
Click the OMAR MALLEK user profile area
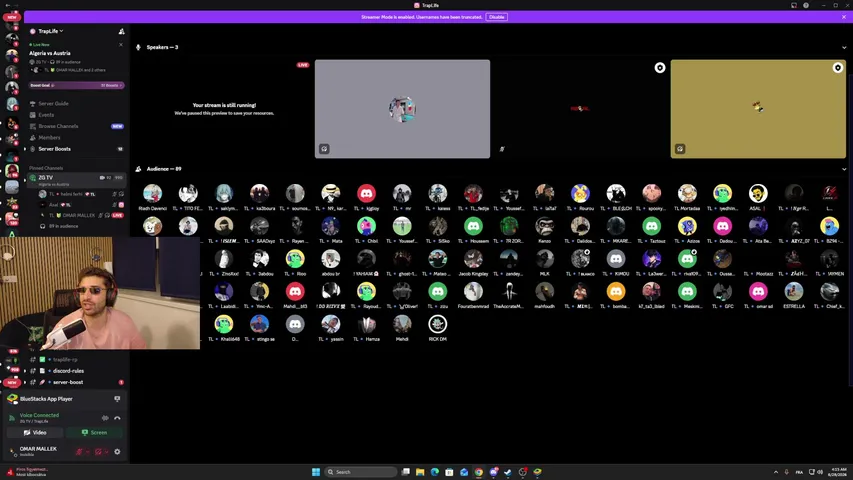coord(38,451)
